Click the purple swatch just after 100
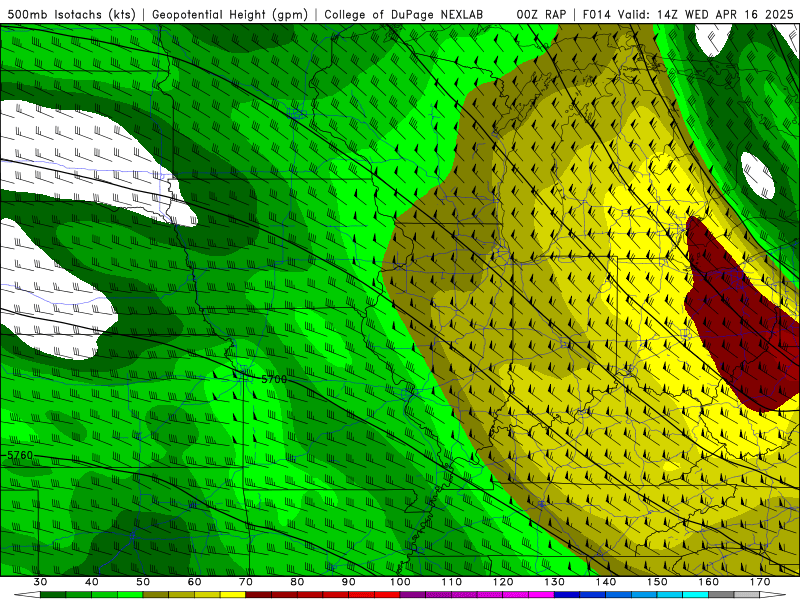The image size is (800, 600). coord(413,595)
